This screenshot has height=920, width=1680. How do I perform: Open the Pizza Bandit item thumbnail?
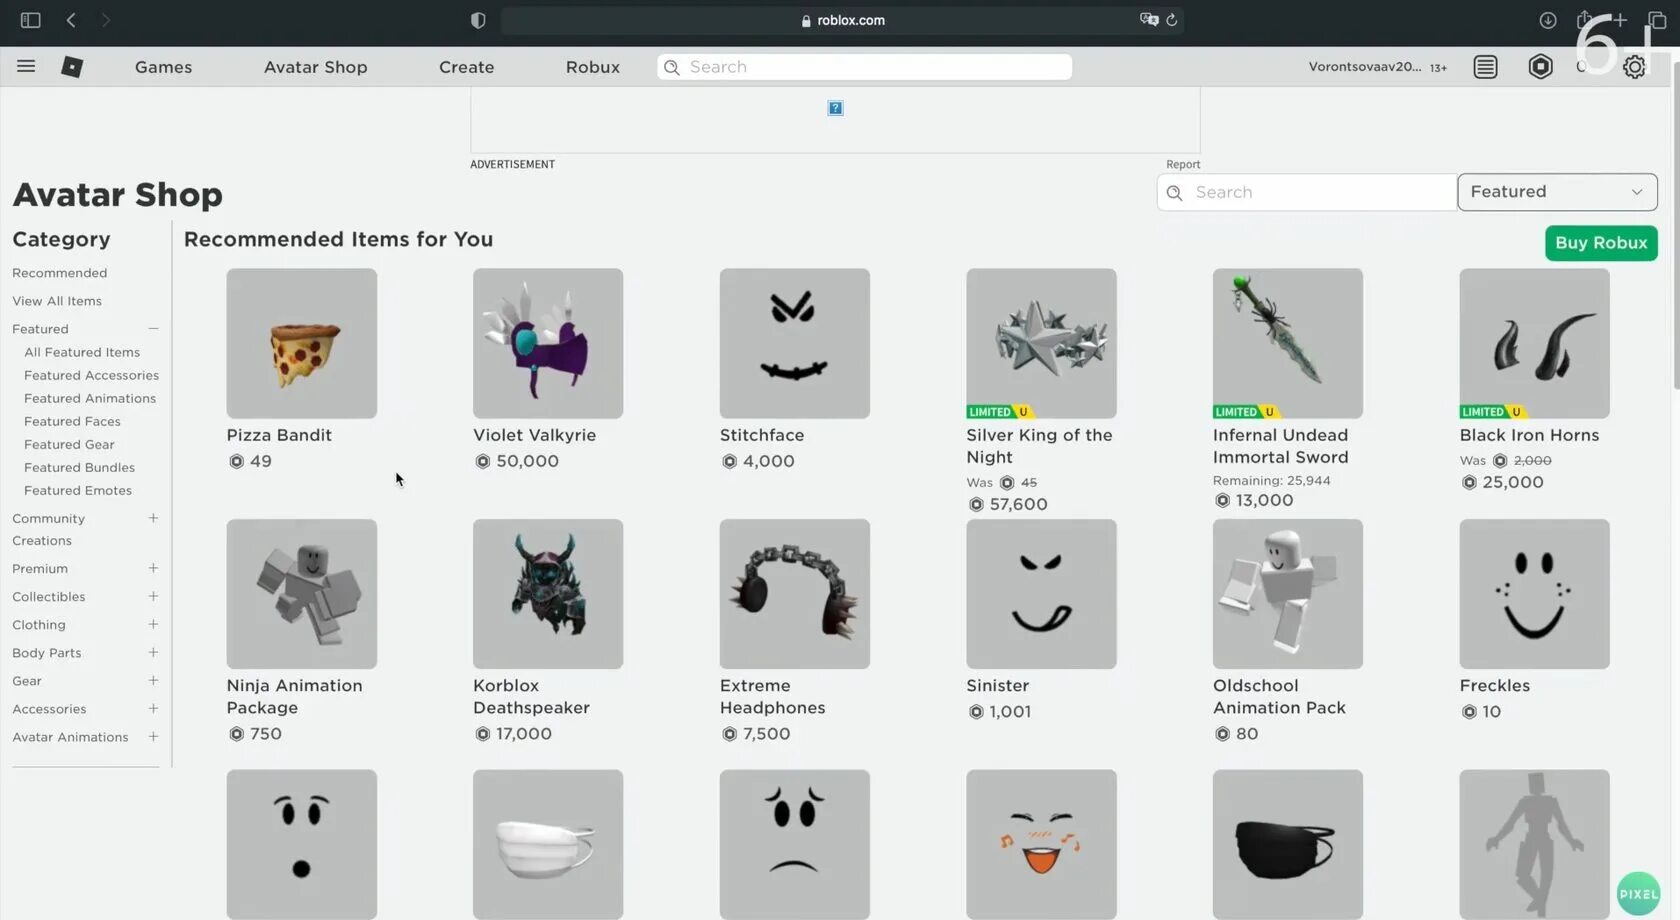click(x=301, y=343)
